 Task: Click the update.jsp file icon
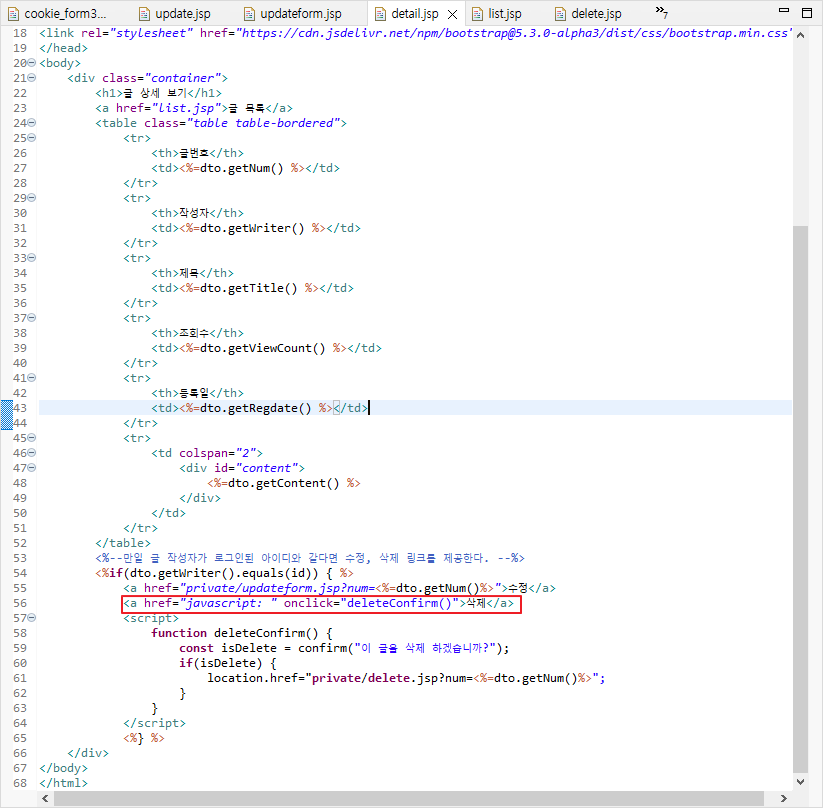coord(145,14)
